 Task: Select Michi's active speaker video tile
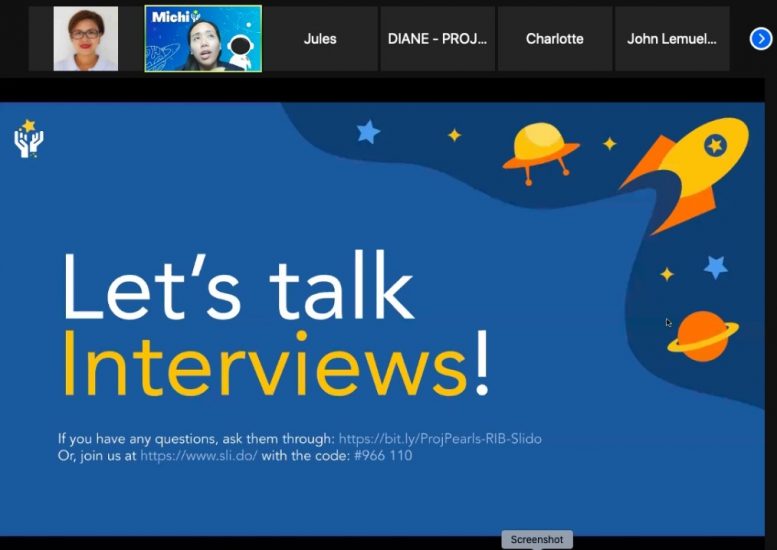(x=203, y=39)
